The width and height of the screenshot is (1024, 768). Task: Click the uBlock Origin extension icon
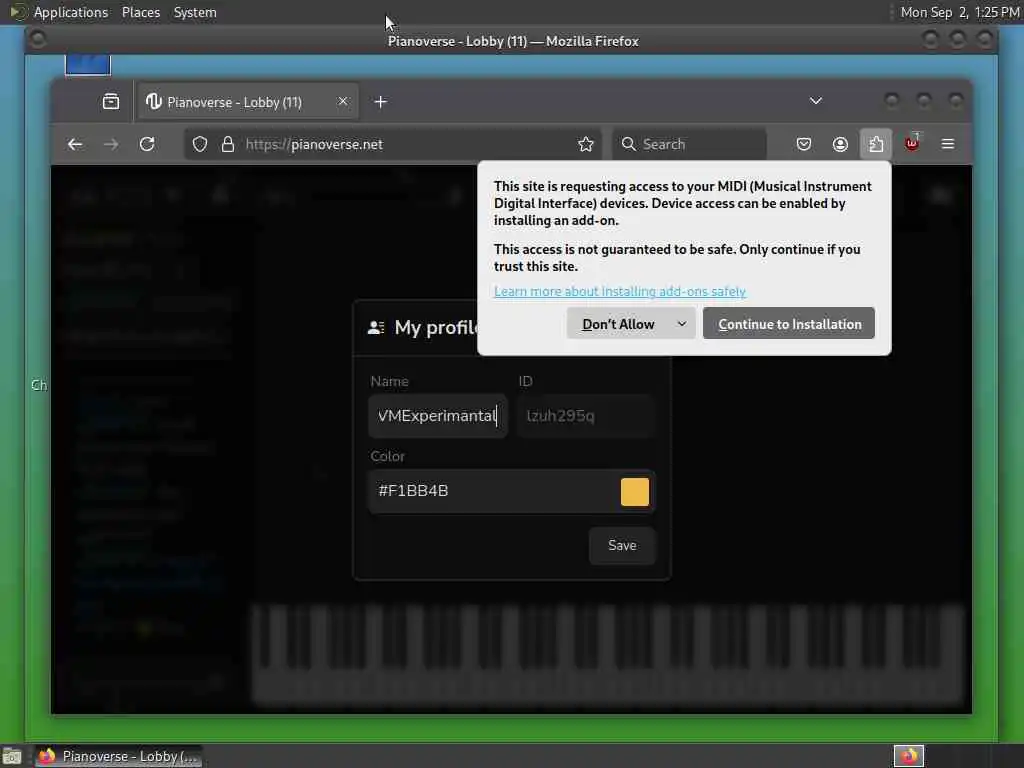(x=912, y=143)
